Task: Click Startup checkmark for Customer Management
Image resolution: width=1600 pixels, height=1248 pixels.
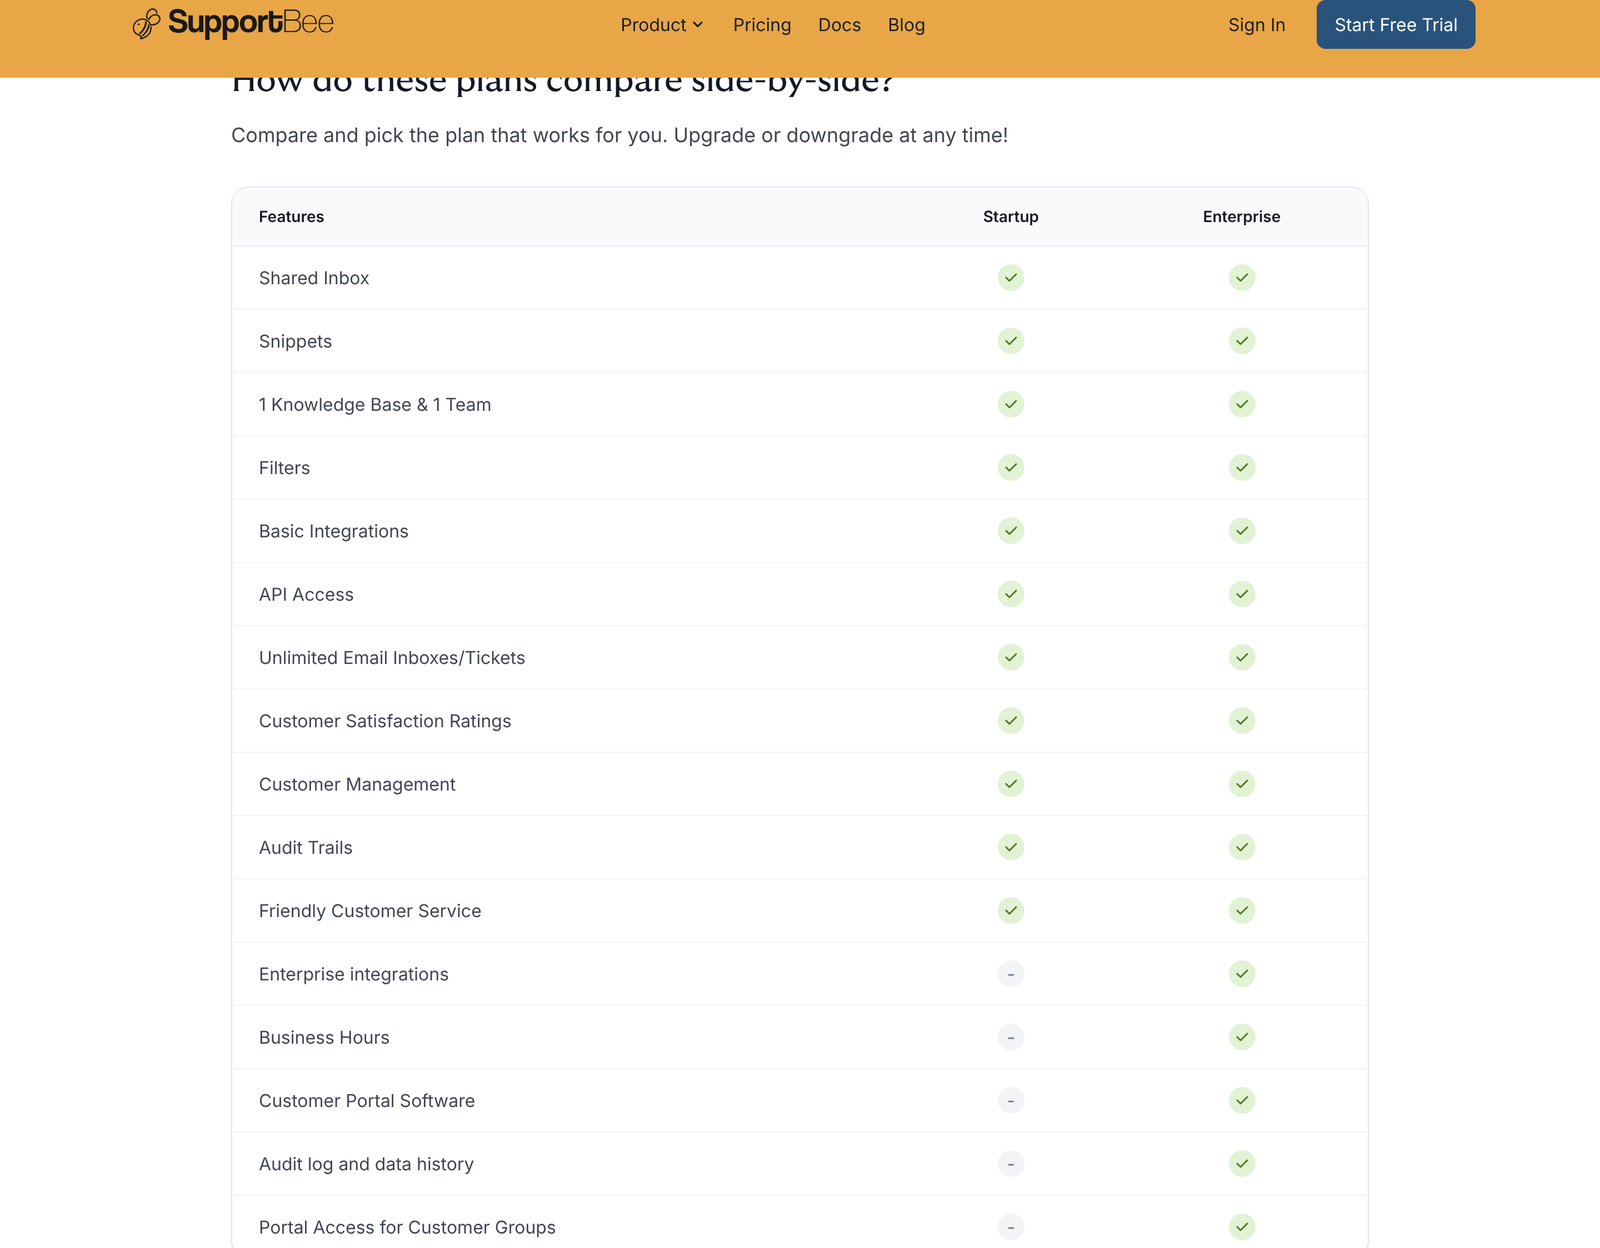Action: click(1011, 784)
